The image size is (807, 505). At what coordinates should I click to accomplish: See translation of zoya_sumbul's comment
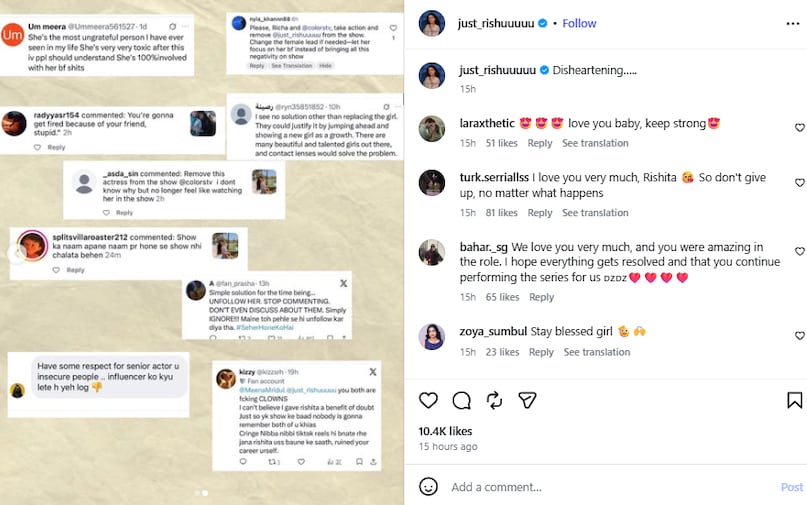(x=597, y=352)
